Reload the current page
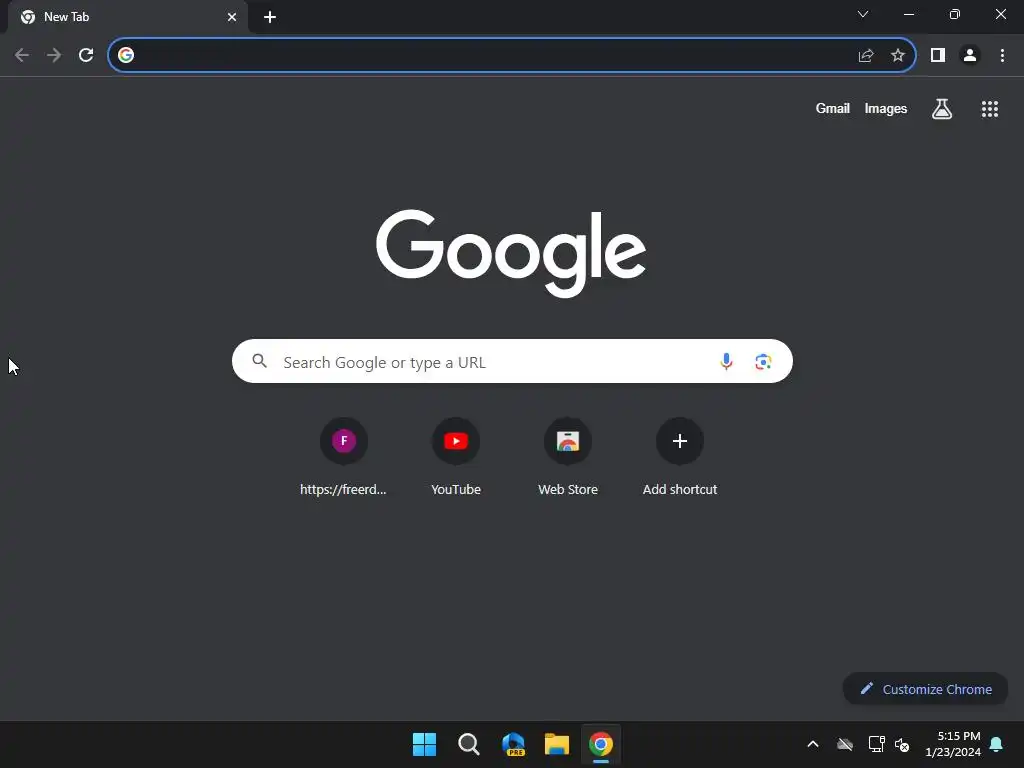1024x768 pixels. pos(86,56)
